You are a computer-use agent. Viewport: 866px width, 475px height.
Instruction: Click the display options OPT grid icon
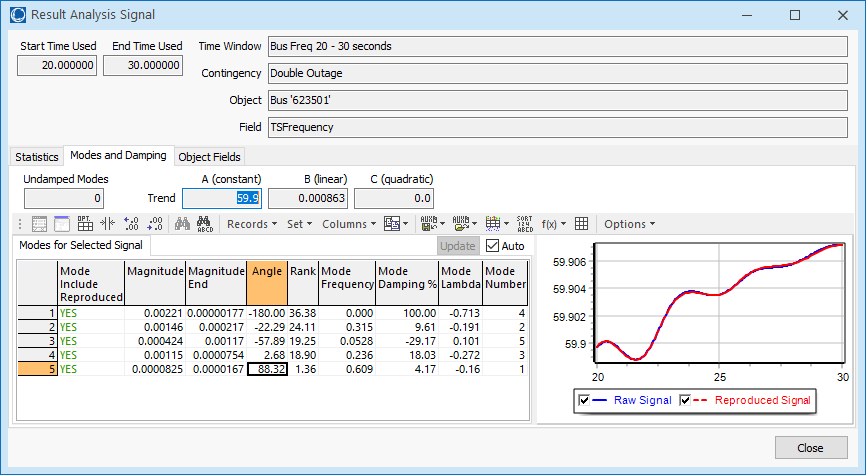click(x=84, y=224)
